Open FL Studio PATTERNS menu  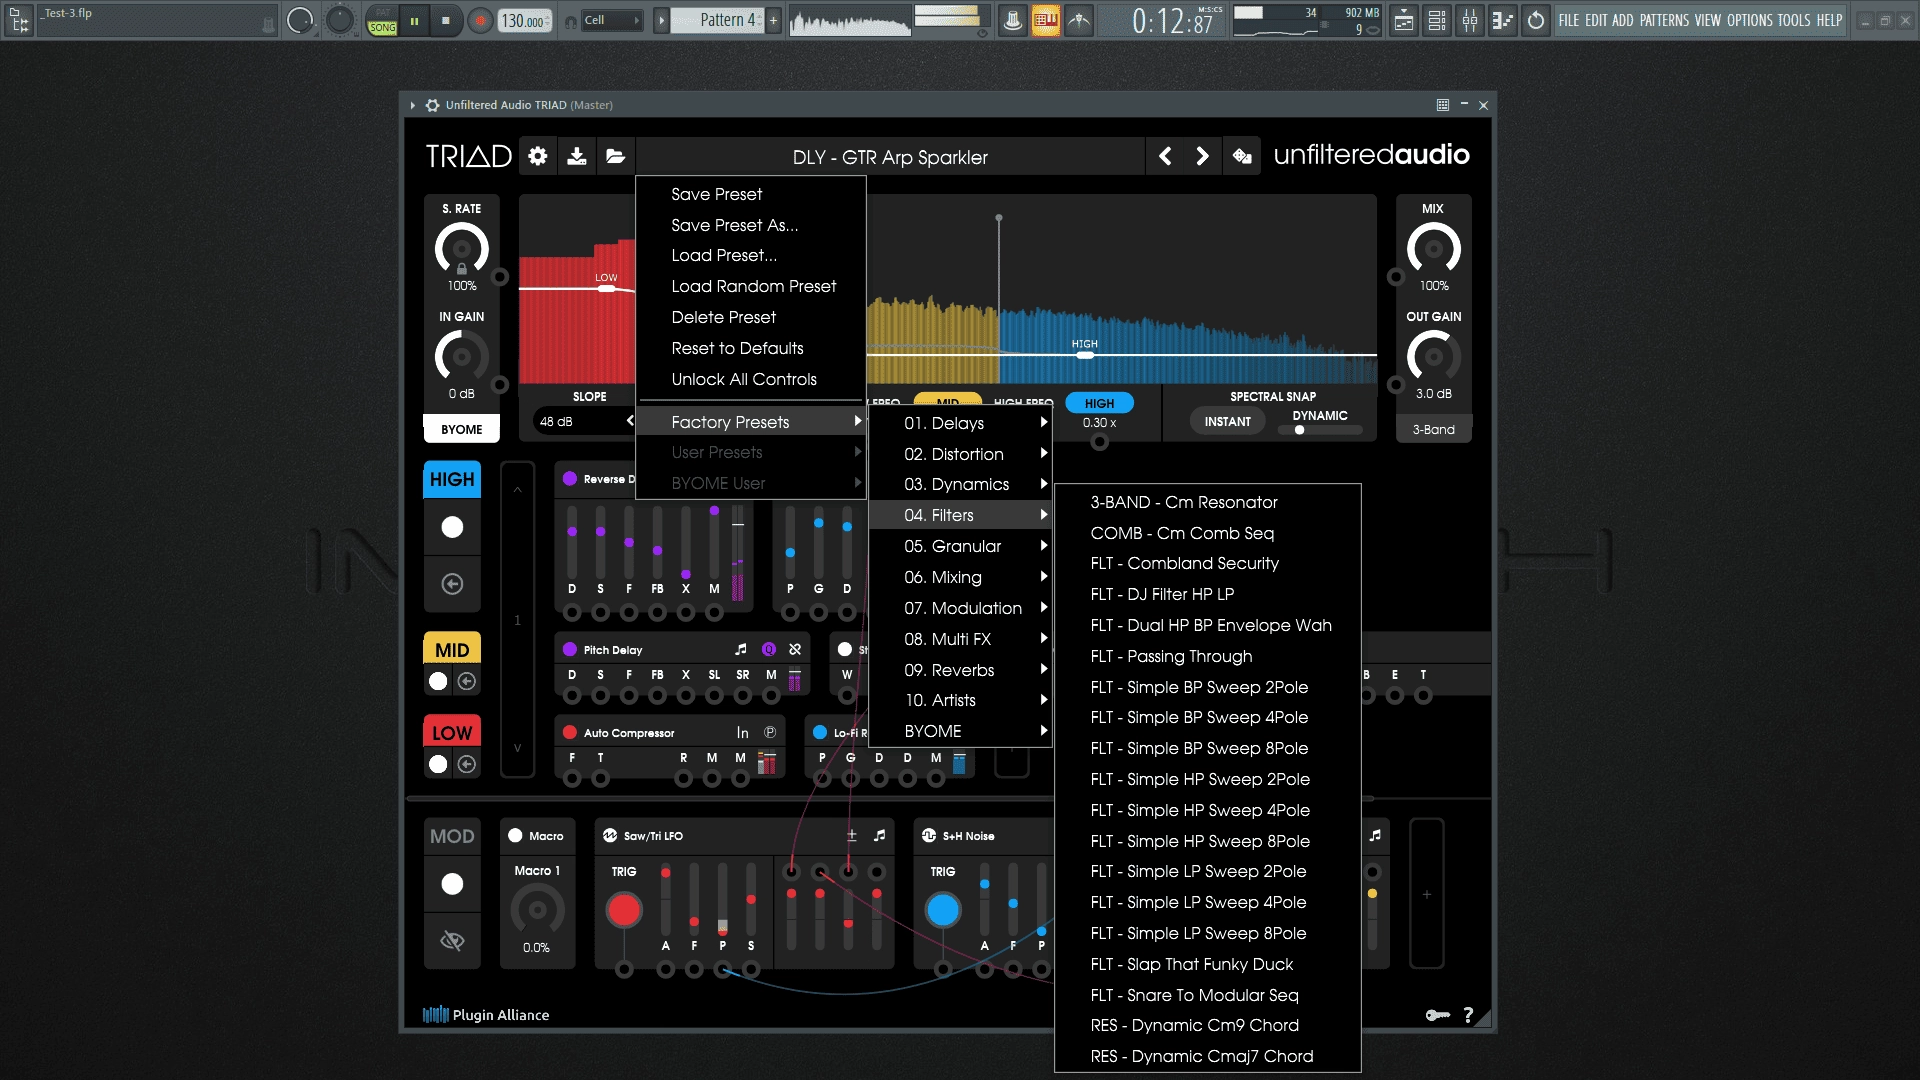tap(1664, 20)
